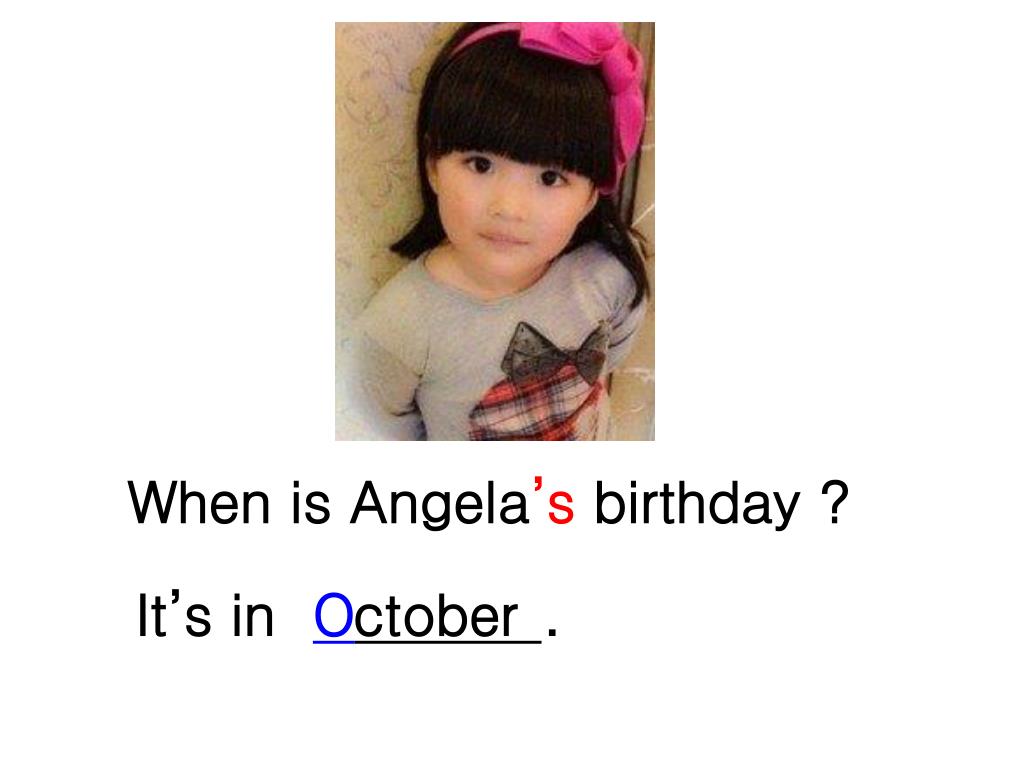Select the black "ctober" text
Image resolution: width=1024 pixels, height=768 pixels.
[x=436, y=616]
